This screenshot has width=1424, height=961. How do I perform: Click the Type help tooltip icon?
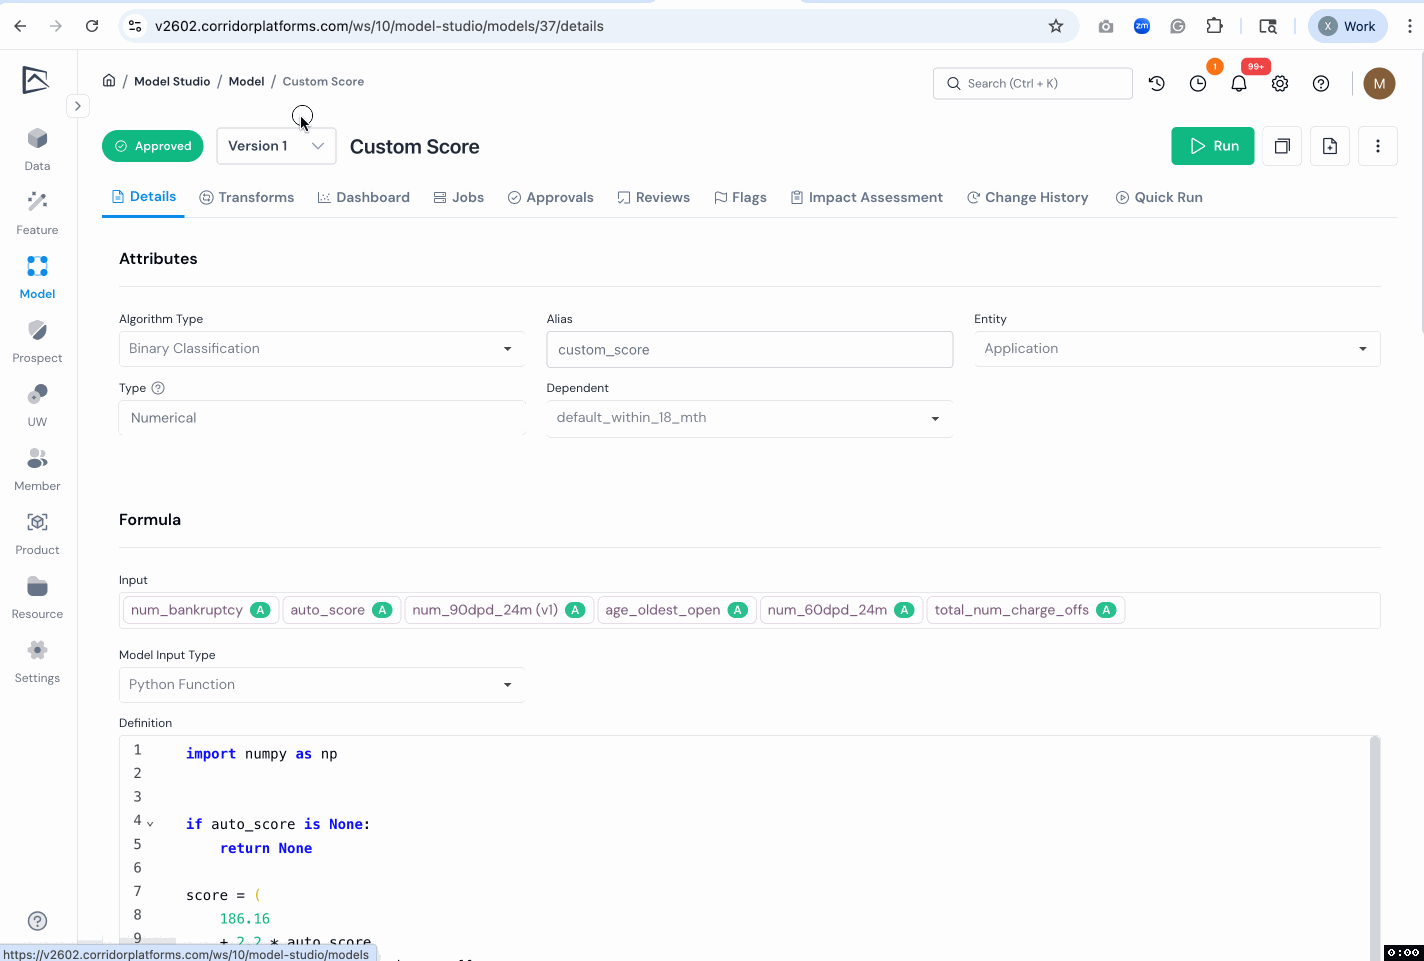click(158, 388)
